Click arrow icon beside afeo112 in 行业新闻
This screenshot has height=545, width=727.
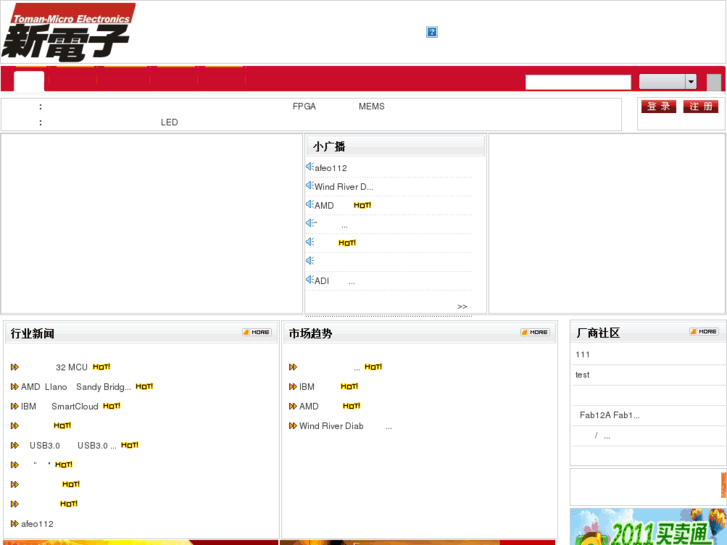tap(14, 523)
